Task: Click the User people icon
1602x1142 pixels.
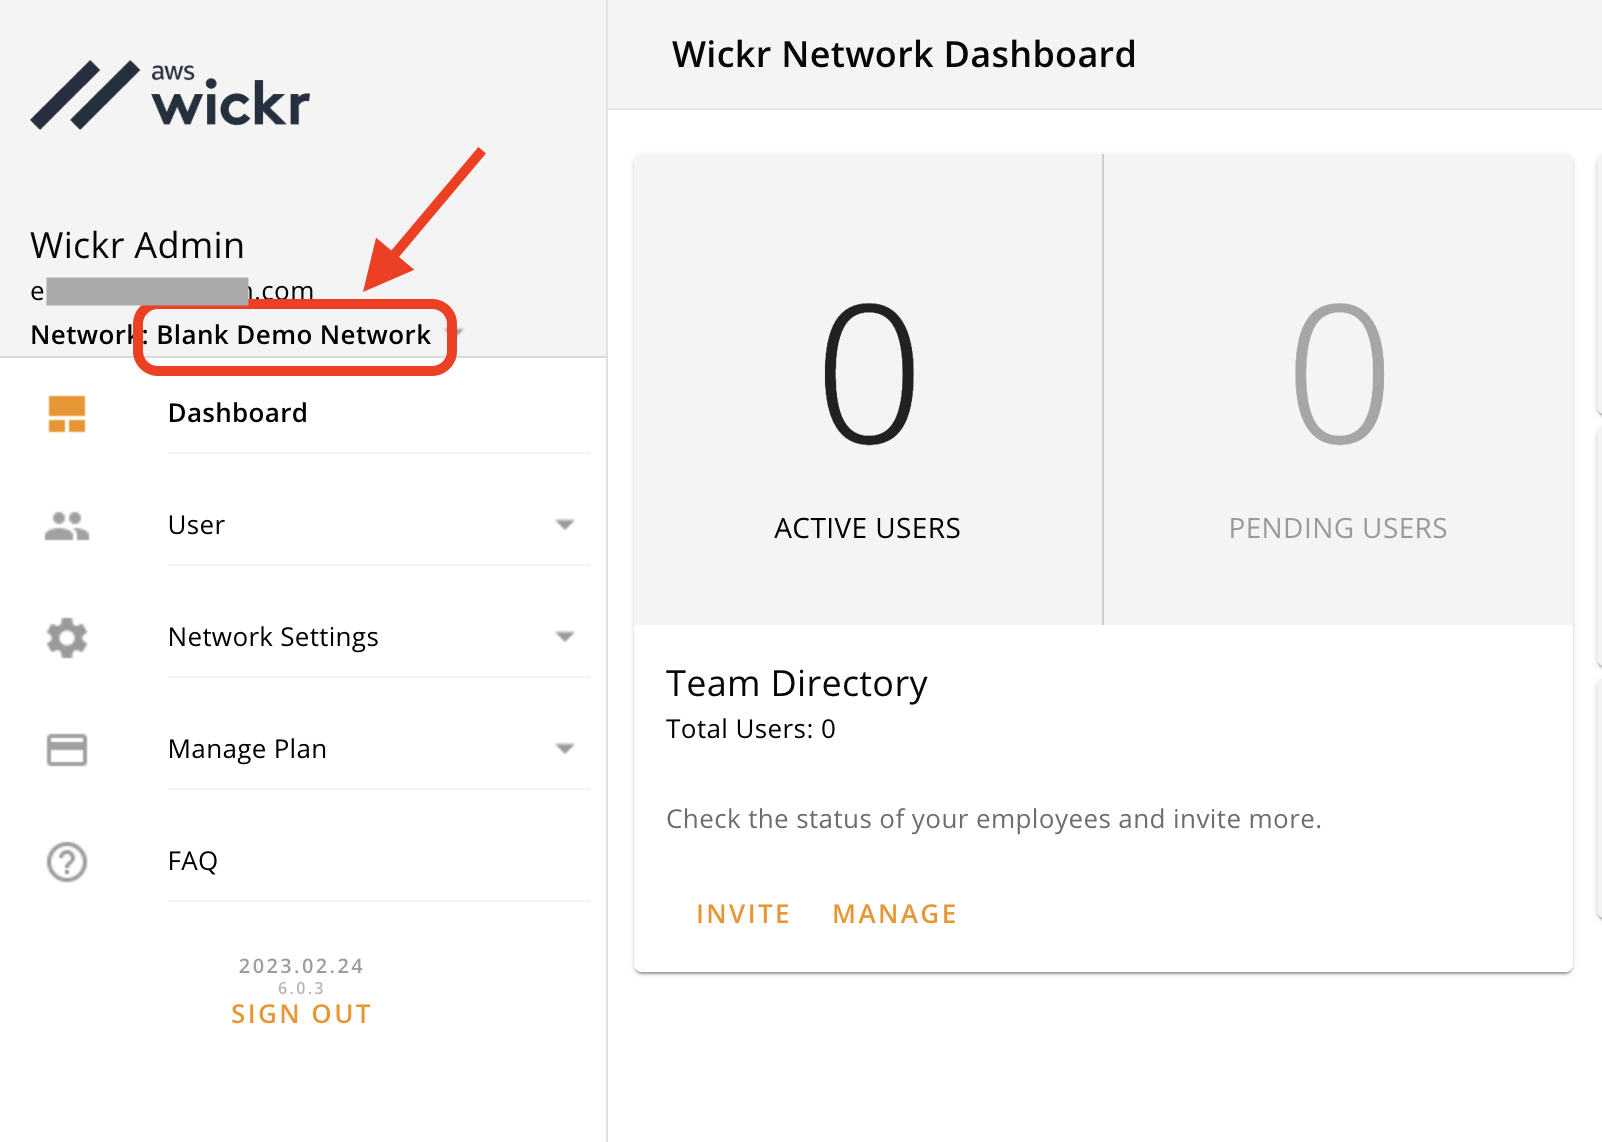Action: tap(67, 526)
